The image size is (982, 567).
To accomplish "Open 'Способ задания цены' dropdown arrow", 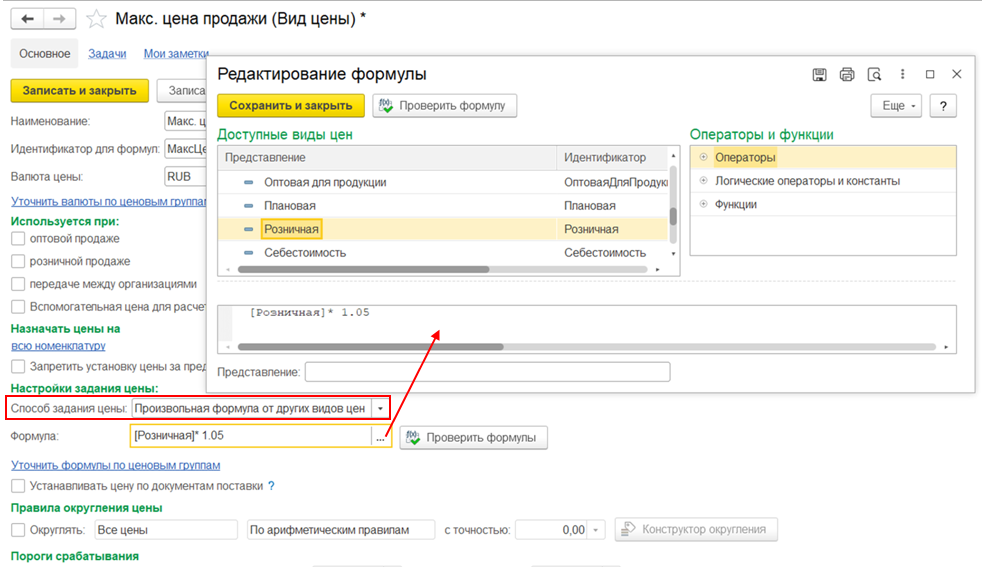I will tap(380, 408).
